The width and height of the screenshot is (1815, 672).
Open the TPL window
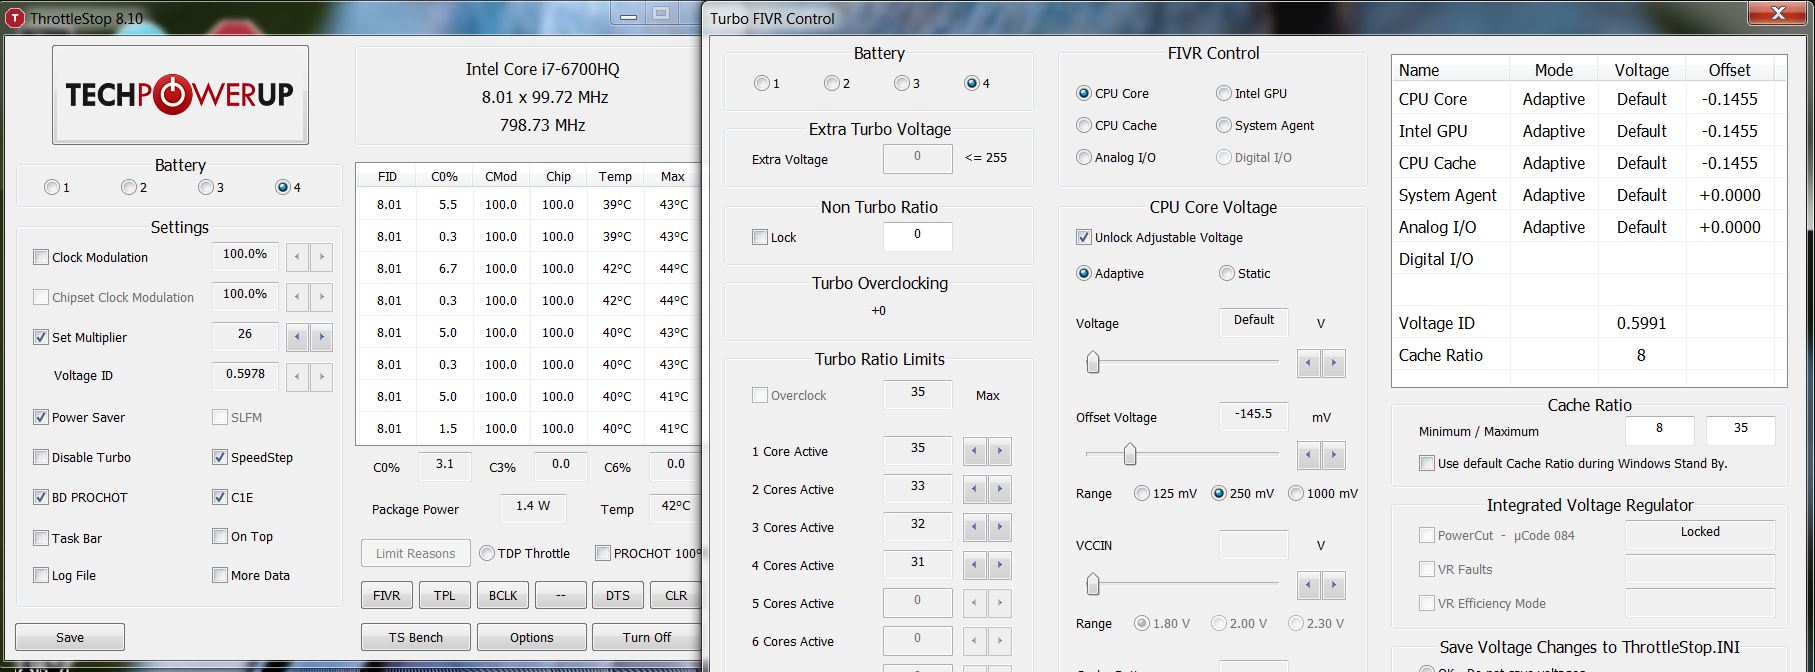tap(444, 595)
